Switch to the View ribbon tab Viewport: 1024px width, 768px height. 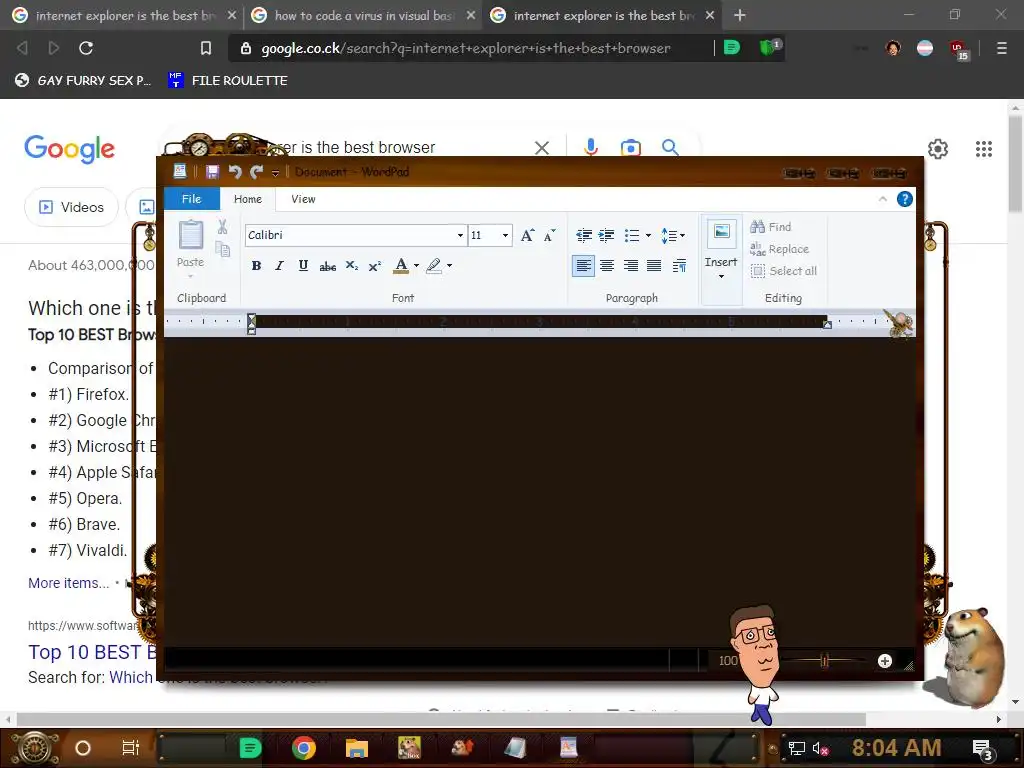point(303,199)
